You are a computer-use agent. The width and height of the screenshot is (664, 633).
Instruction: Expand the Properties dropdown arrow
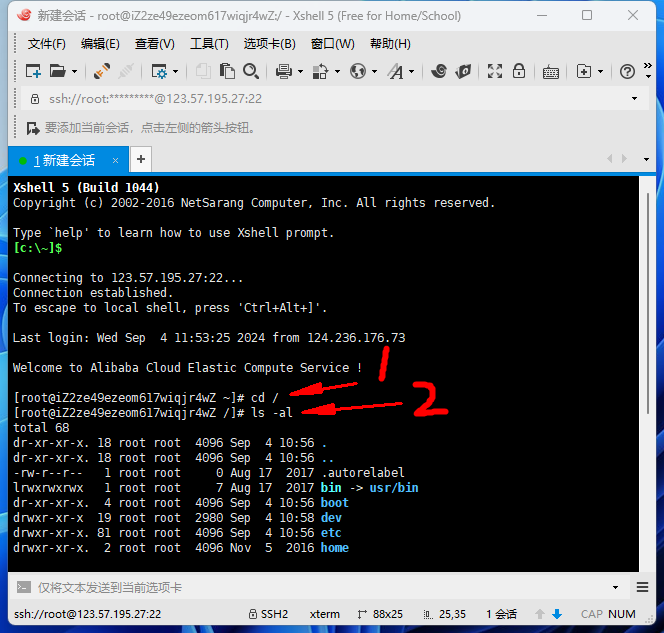(x=176, y=72)
